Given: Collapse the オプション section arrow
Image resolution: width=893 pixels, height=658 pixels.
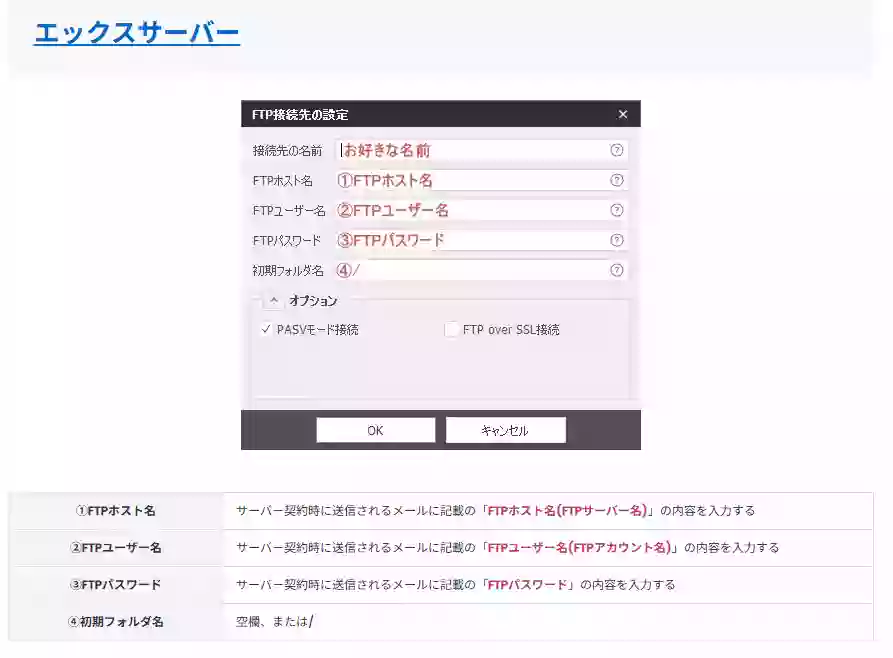Looking at the screenshot, I should click(274, 300).
